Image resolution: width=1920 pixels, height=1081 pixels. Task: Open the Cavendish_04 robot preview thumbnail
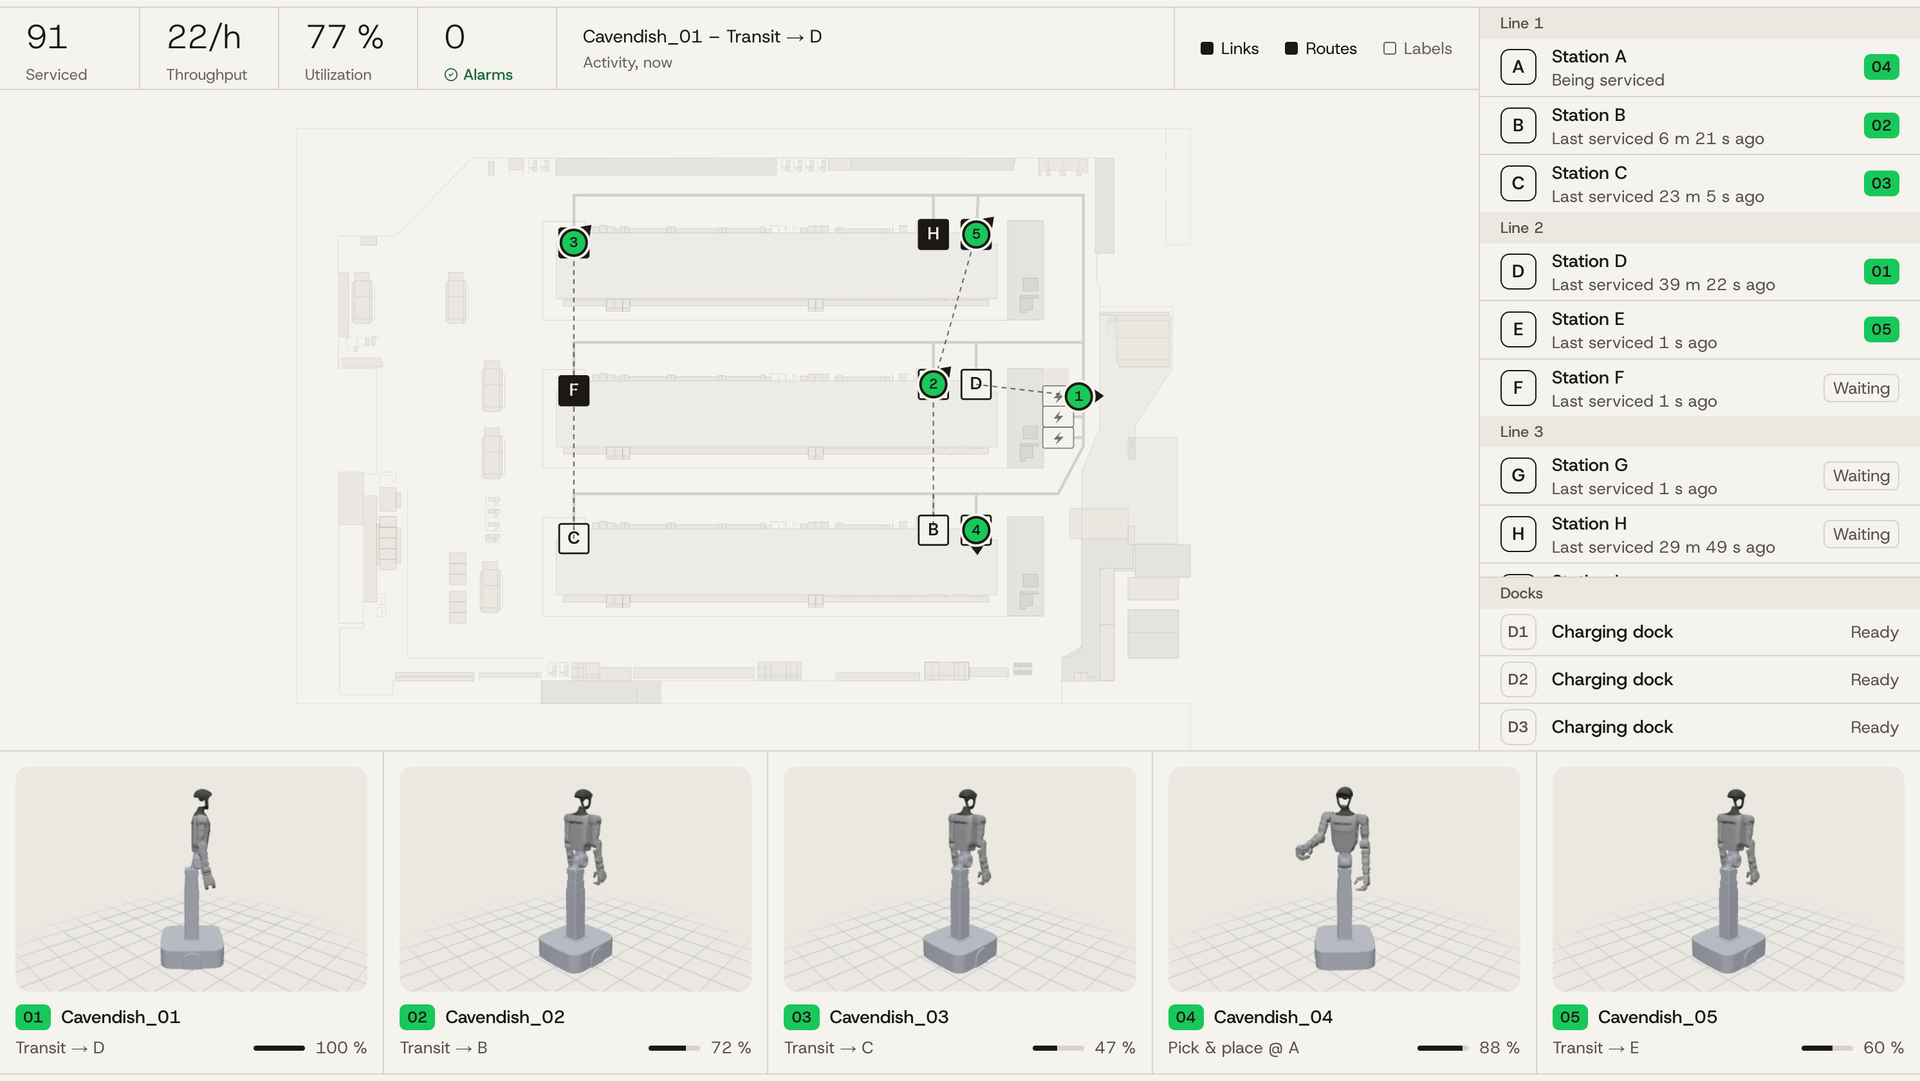tap(1344, 879)
